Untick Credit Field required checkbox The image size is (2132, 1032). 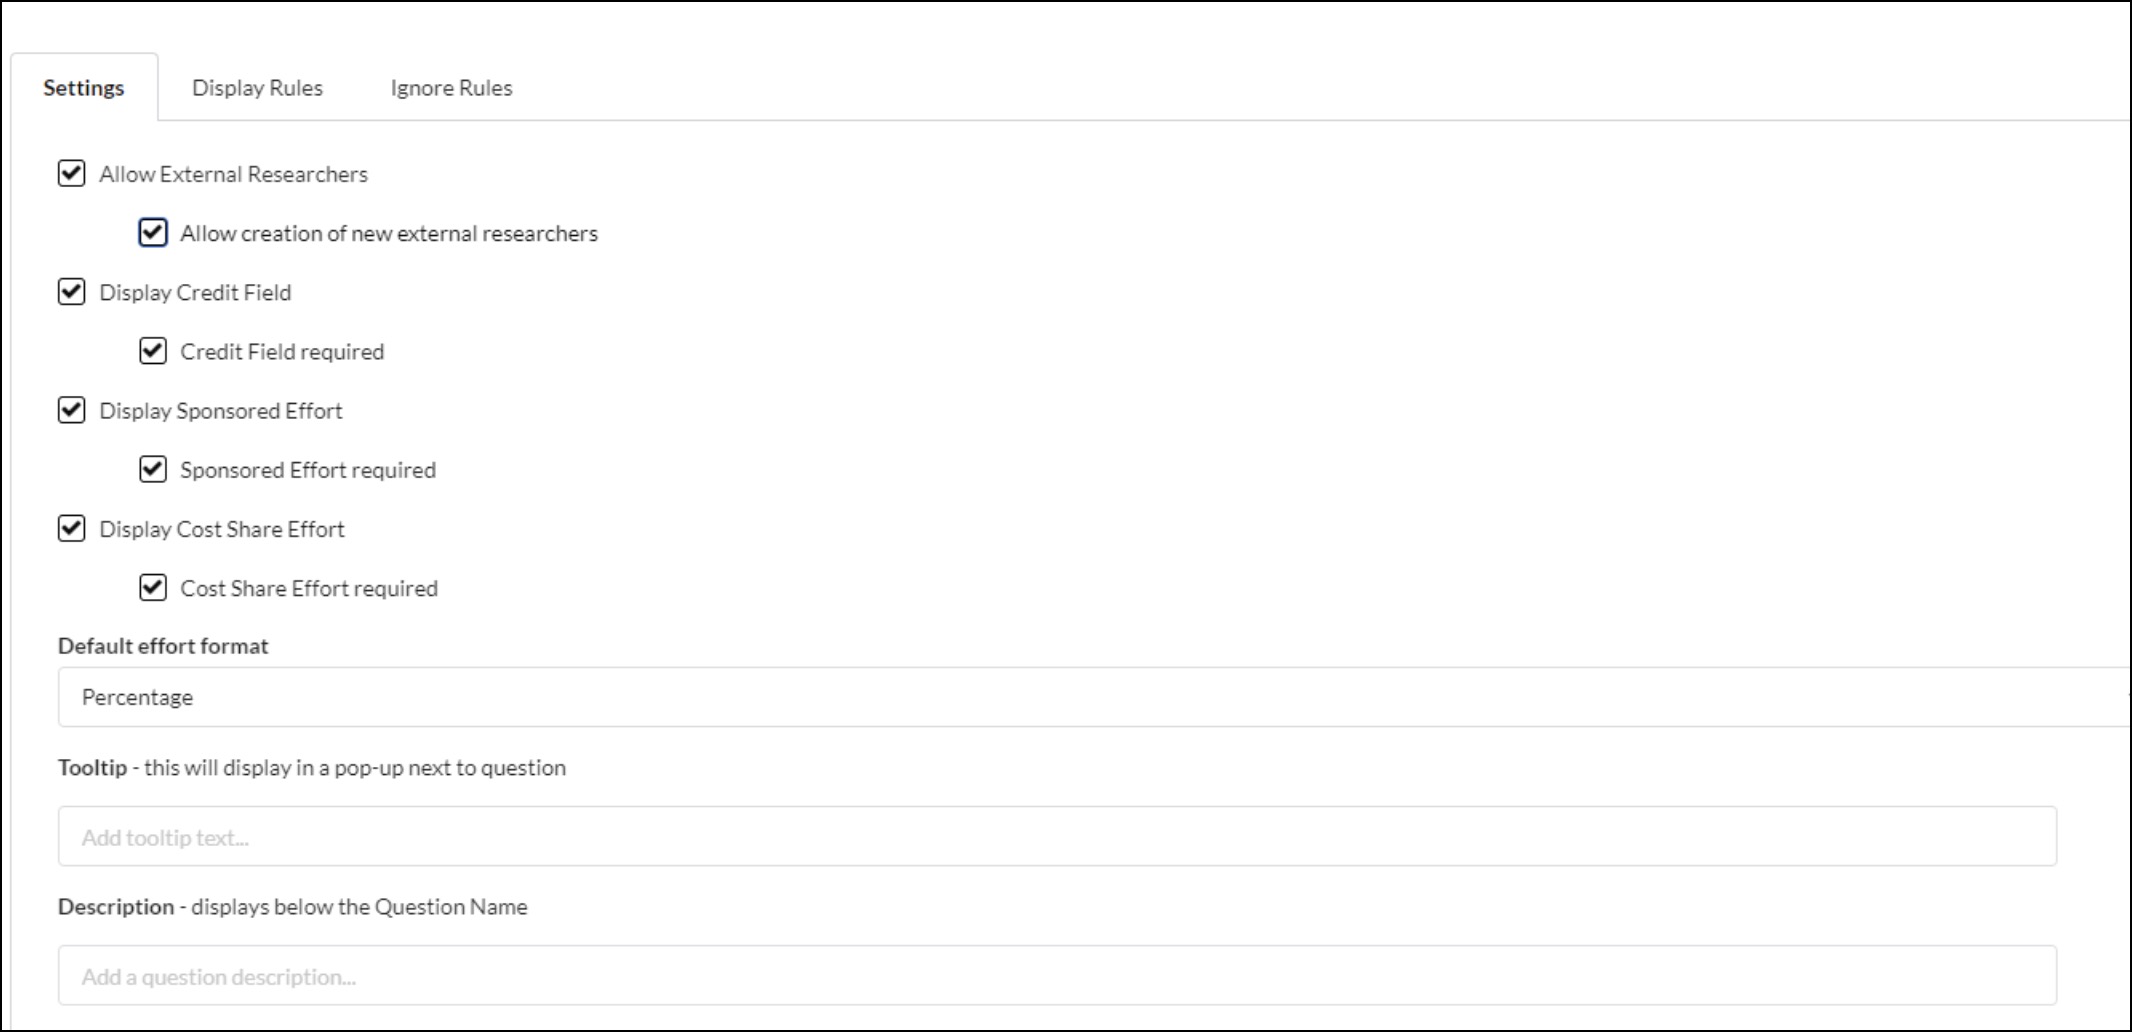point(152,351)
